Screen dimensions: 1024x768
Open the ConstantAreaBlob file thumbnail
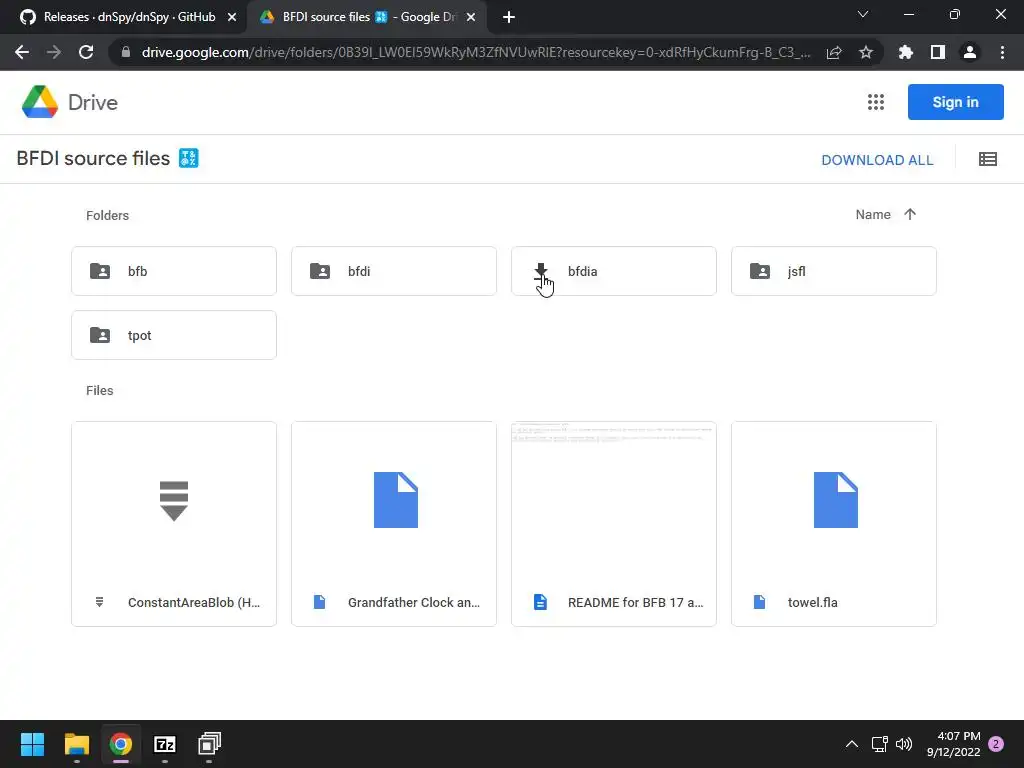tap(174, 500)
